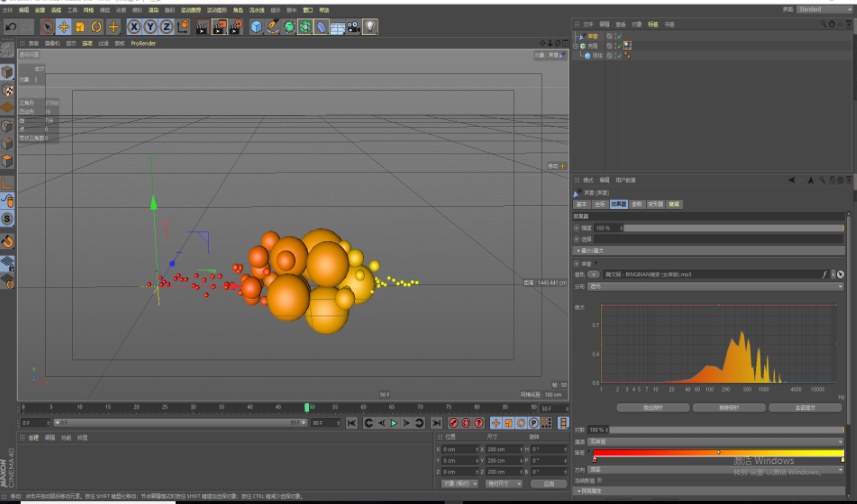Open the 分布 distribution dropdown
857x504 pixels.
point(715,286)
